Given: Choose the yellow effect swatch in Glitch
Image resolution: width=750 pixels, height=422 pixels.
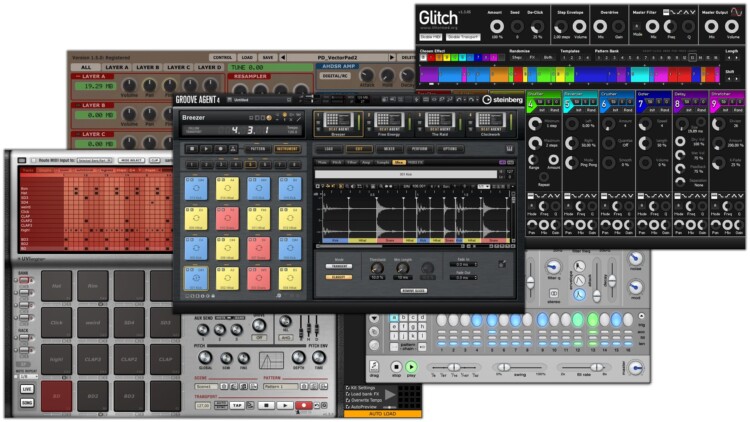Looking at the screenshot, I should (447, 57).
